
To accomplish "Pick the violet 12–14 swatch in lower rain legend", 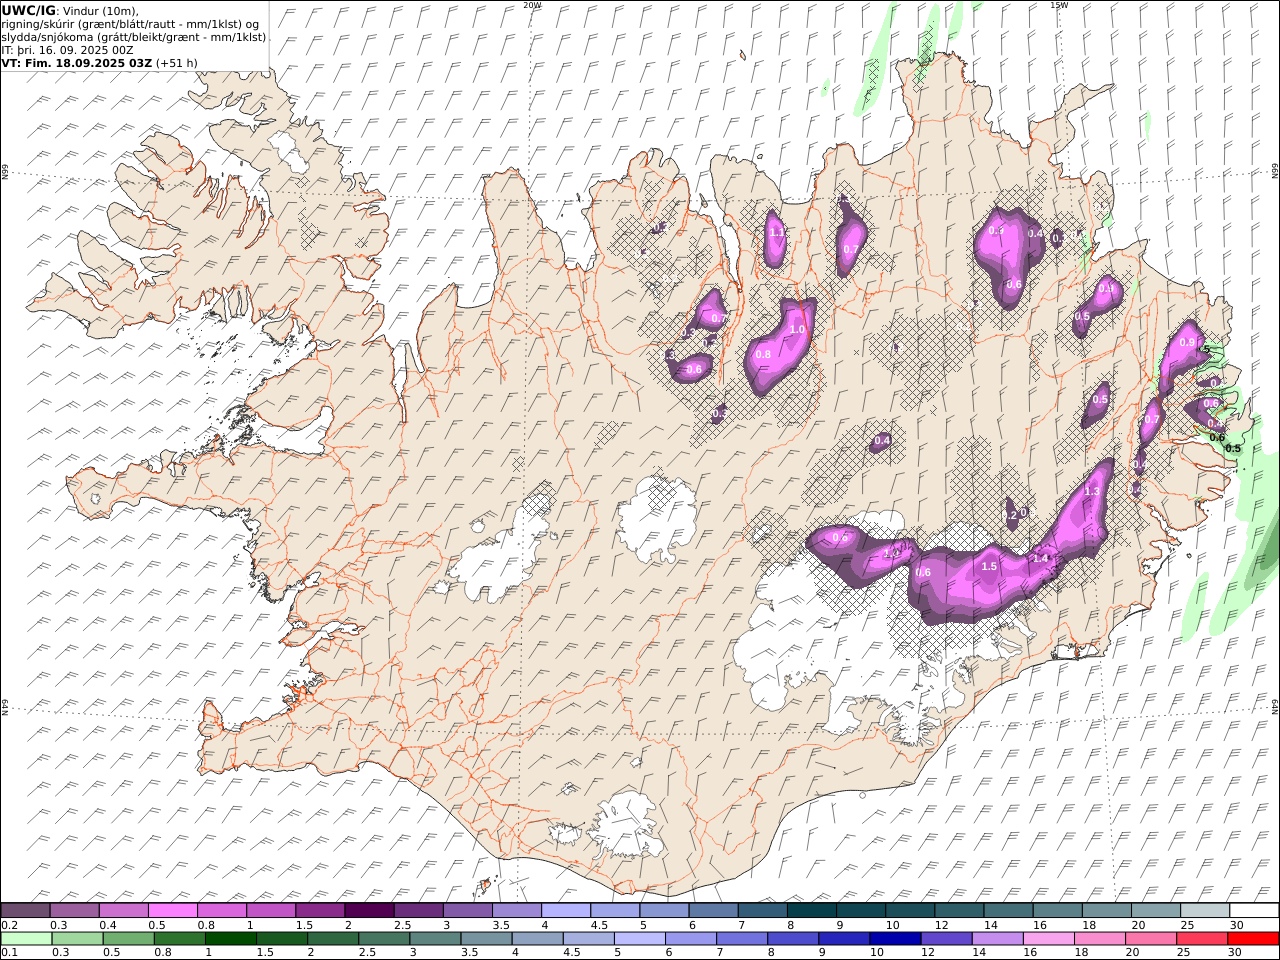I will point(946,938).
